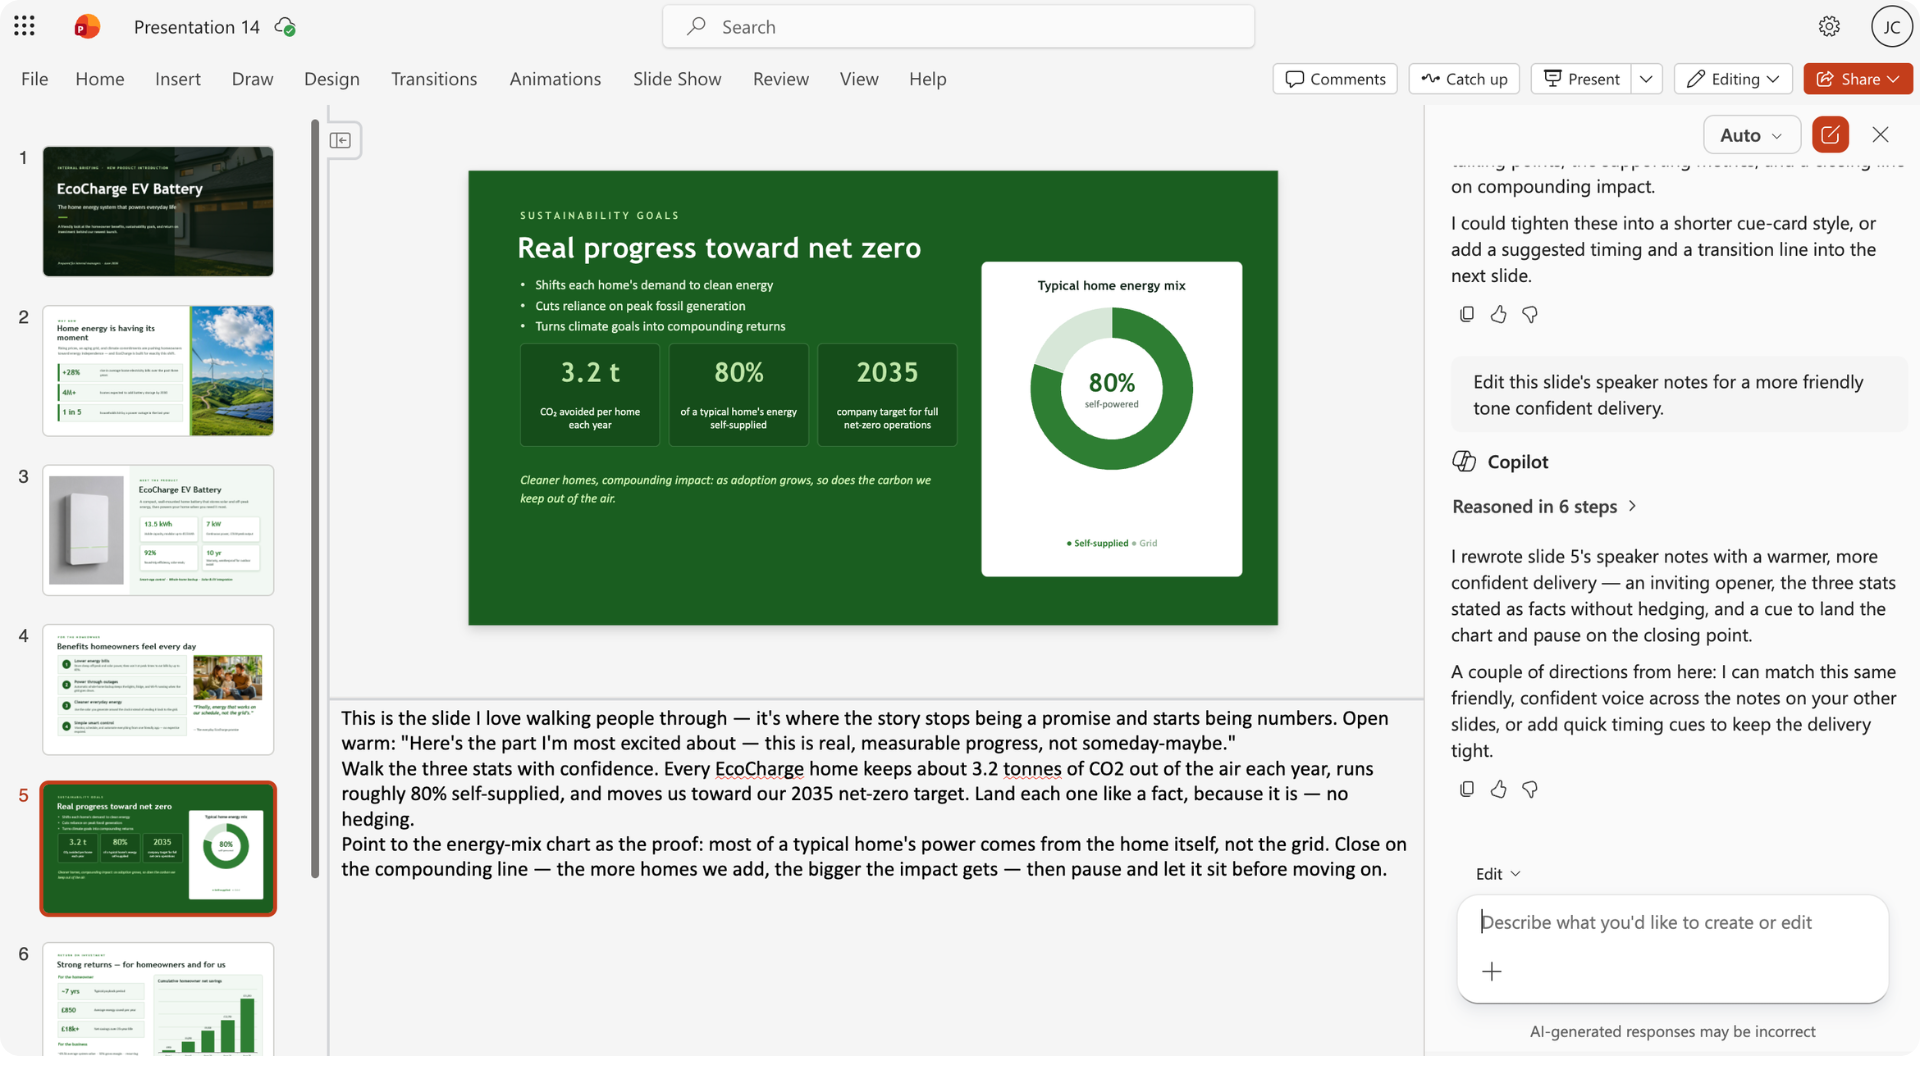Open the Transitions tab
The image size is (1920, 1080).
point(434,79)
